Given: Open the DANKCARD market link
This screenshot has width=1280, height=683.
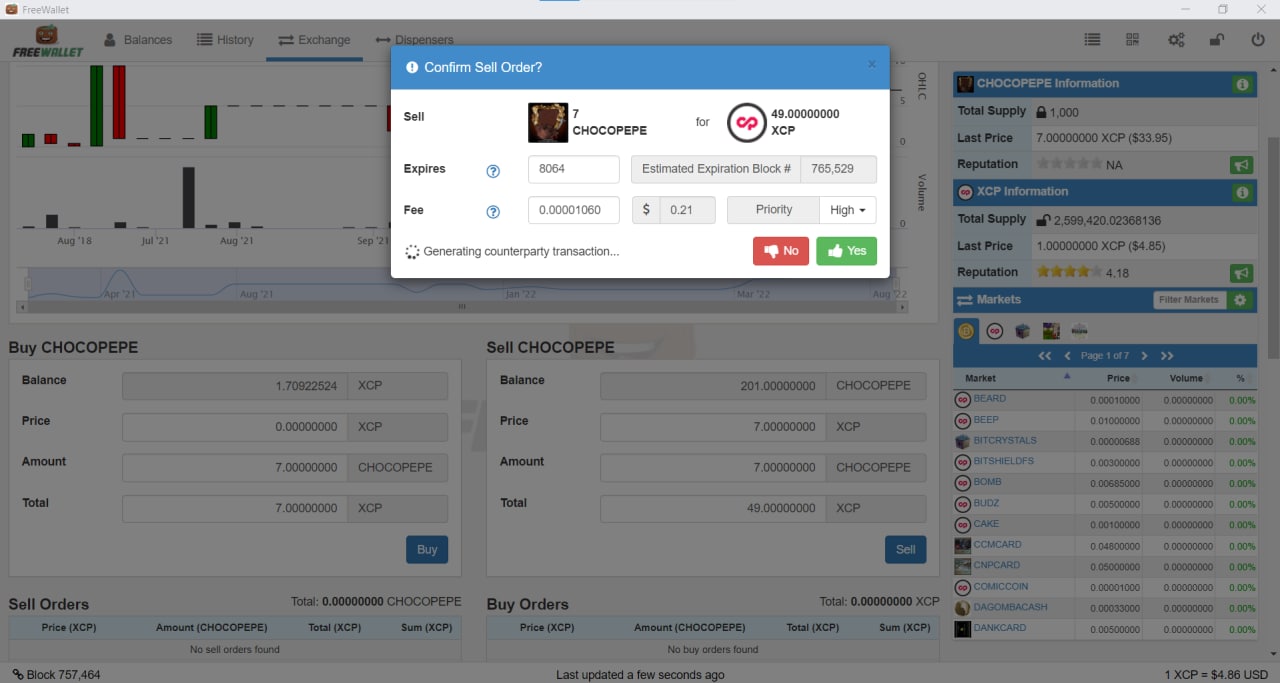Looking at the screenshot, I should tap(1000, 628).
